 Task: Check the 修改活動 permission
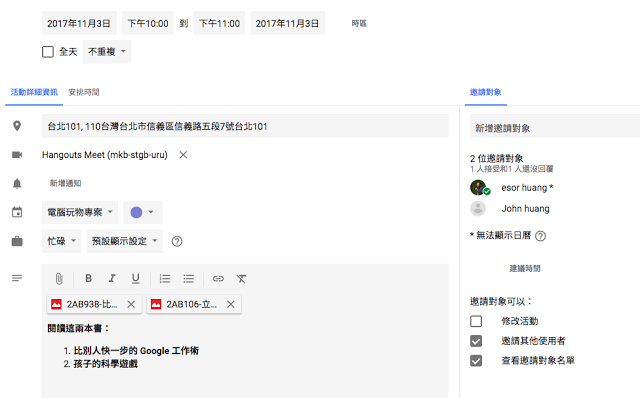(x=476, y=321)
